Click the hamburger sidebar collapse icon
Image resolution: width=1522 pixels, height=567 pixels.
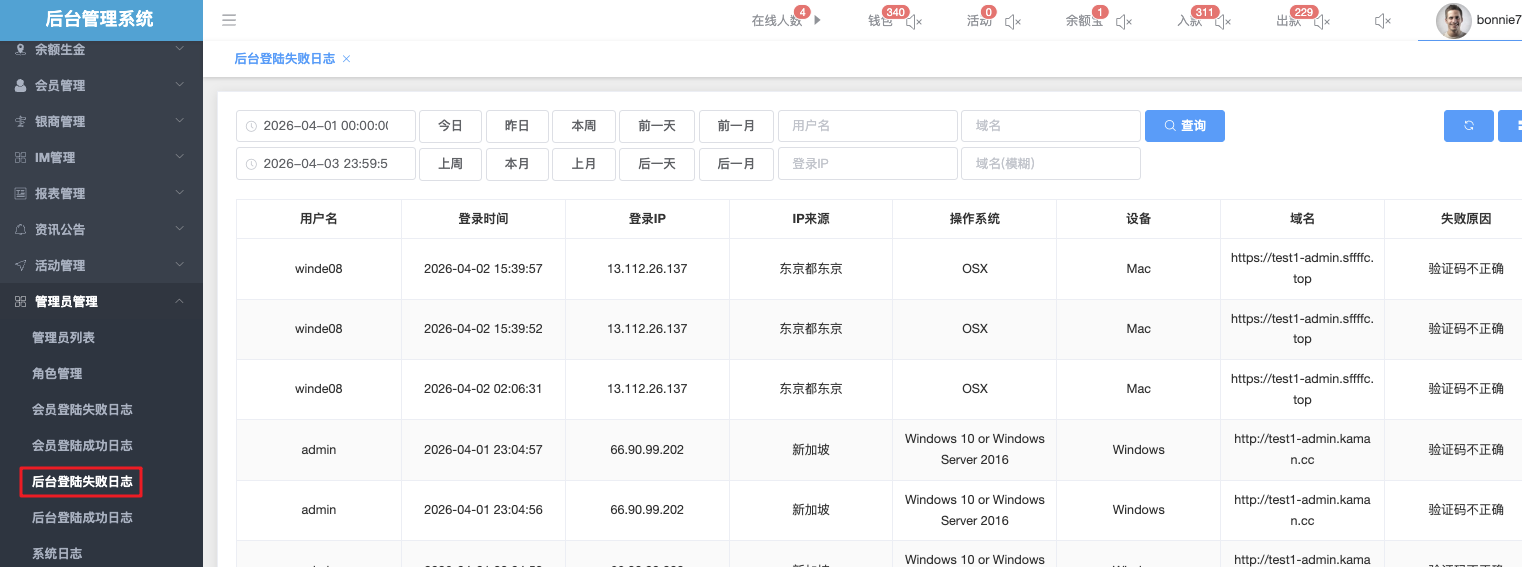[229, 20]
